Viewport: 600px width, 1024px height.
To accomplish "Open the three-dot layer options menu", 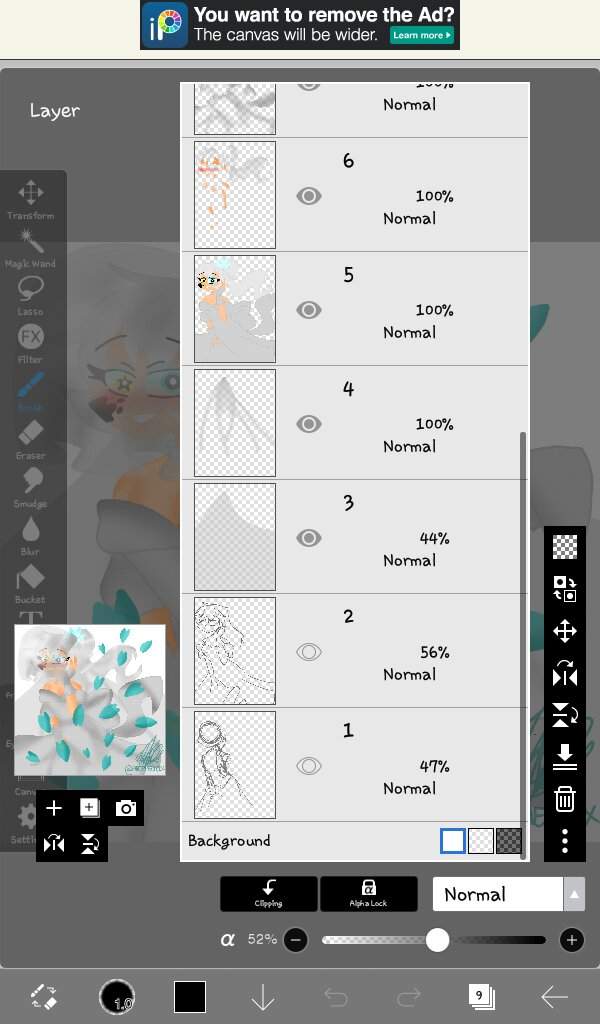I will (565, 841).
